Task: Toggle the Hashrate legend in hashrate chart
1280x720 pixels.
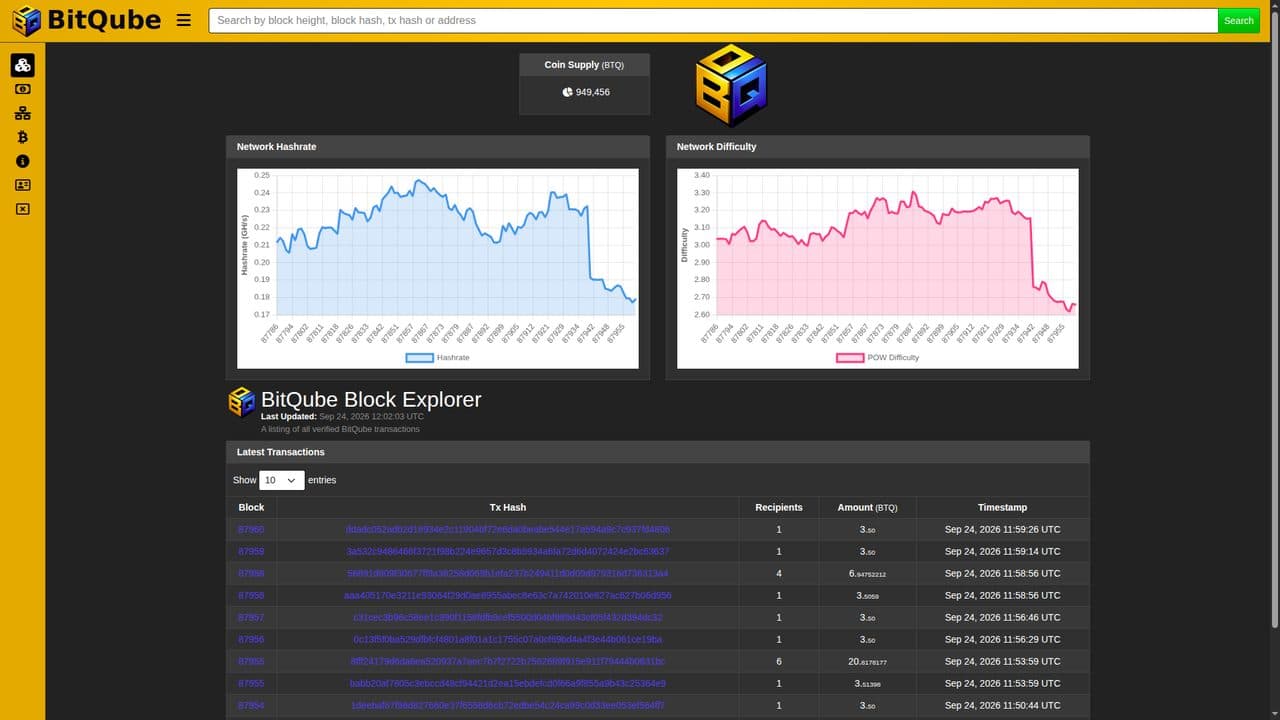Action: (437, 357)
